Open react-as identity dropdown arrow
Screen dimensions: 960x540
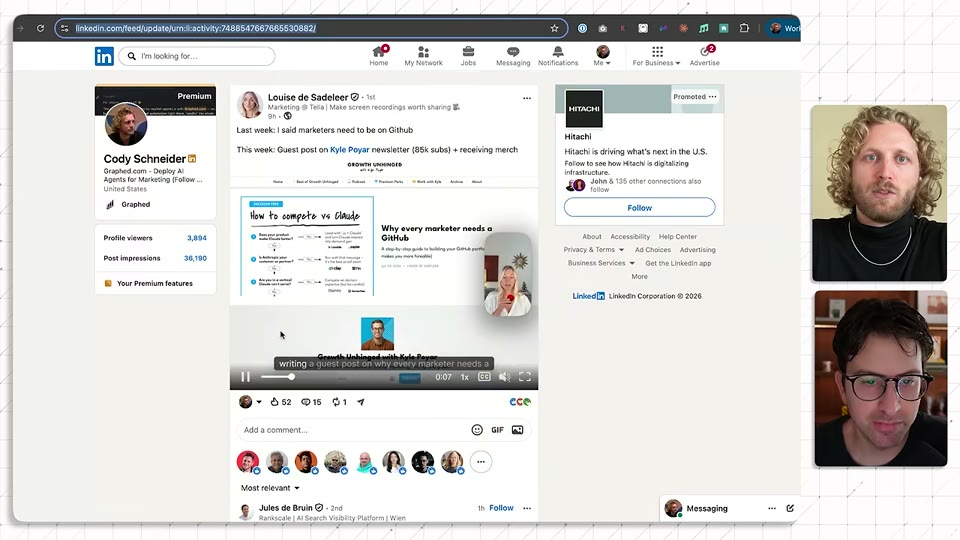259,402
